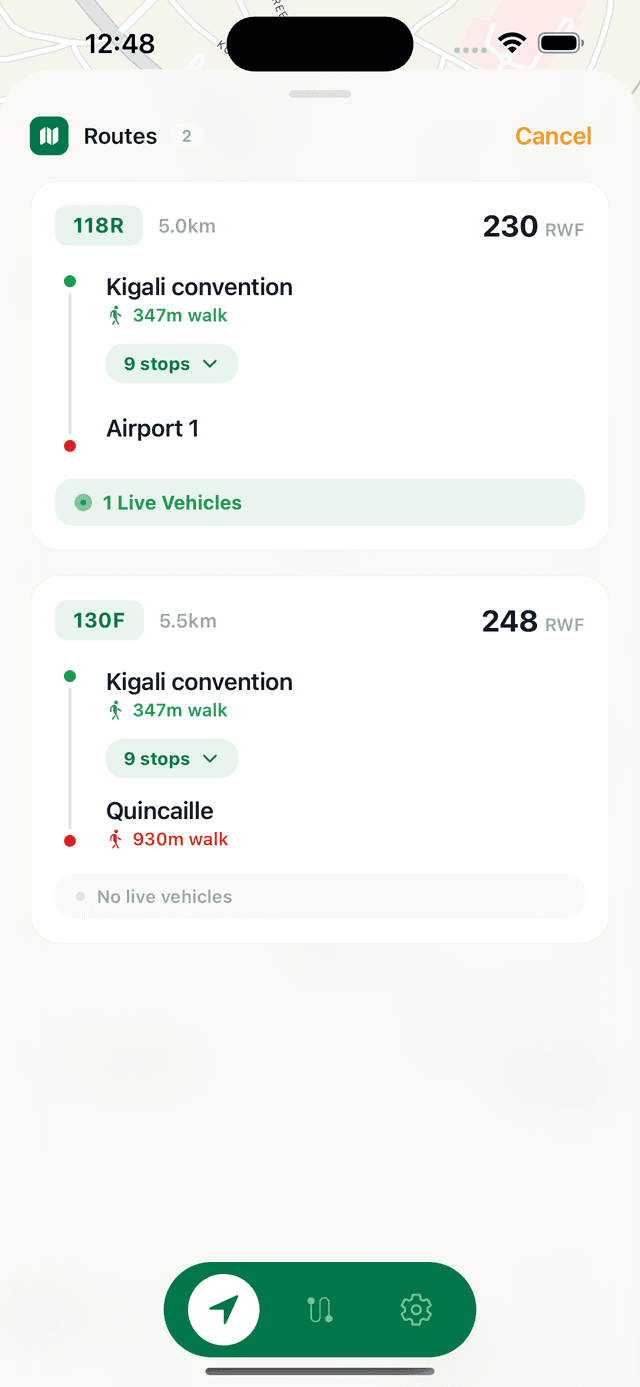The width and height of the screenshot is (640, 1387).
Task: Tap walking icon in the 130F route card
Action: pos(116,711)
